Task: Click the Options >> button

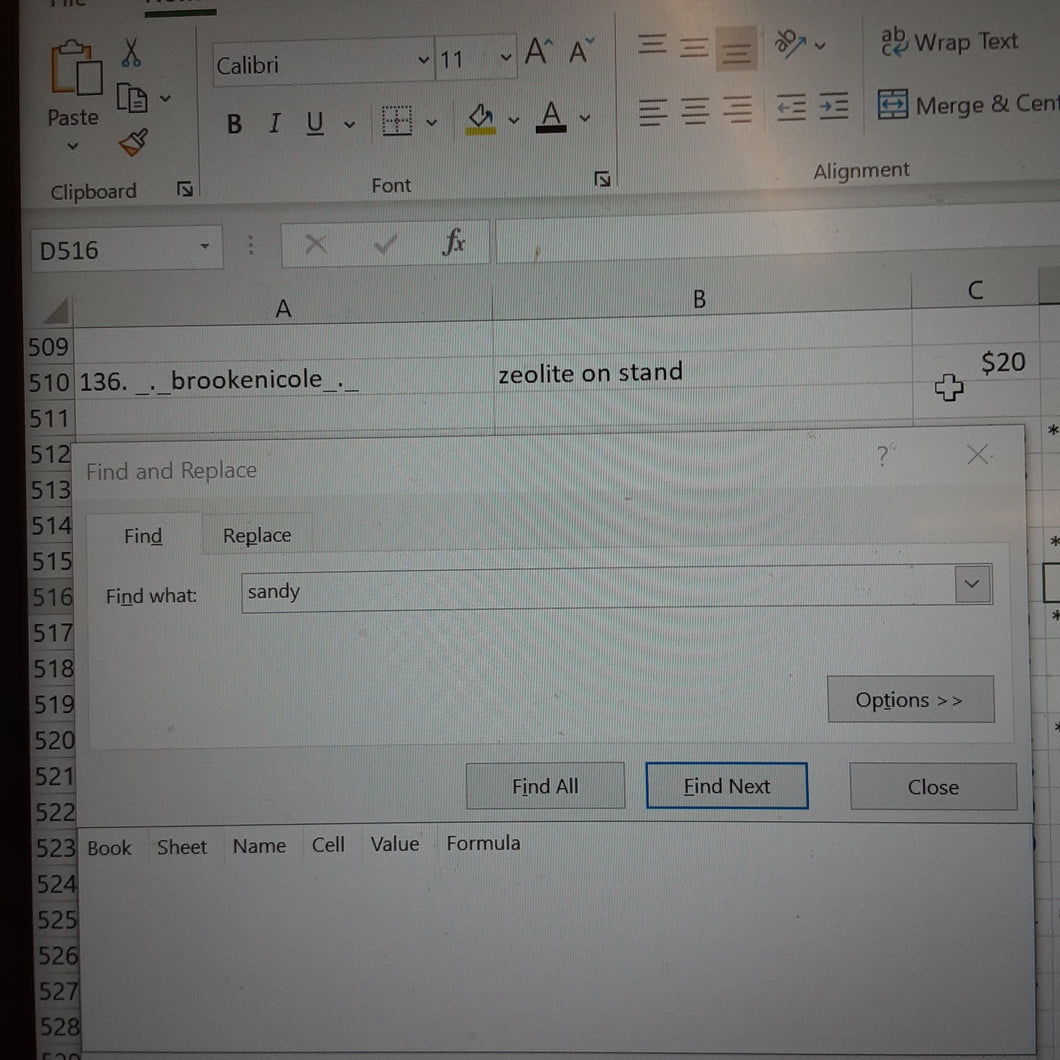Action: (910, 700)
